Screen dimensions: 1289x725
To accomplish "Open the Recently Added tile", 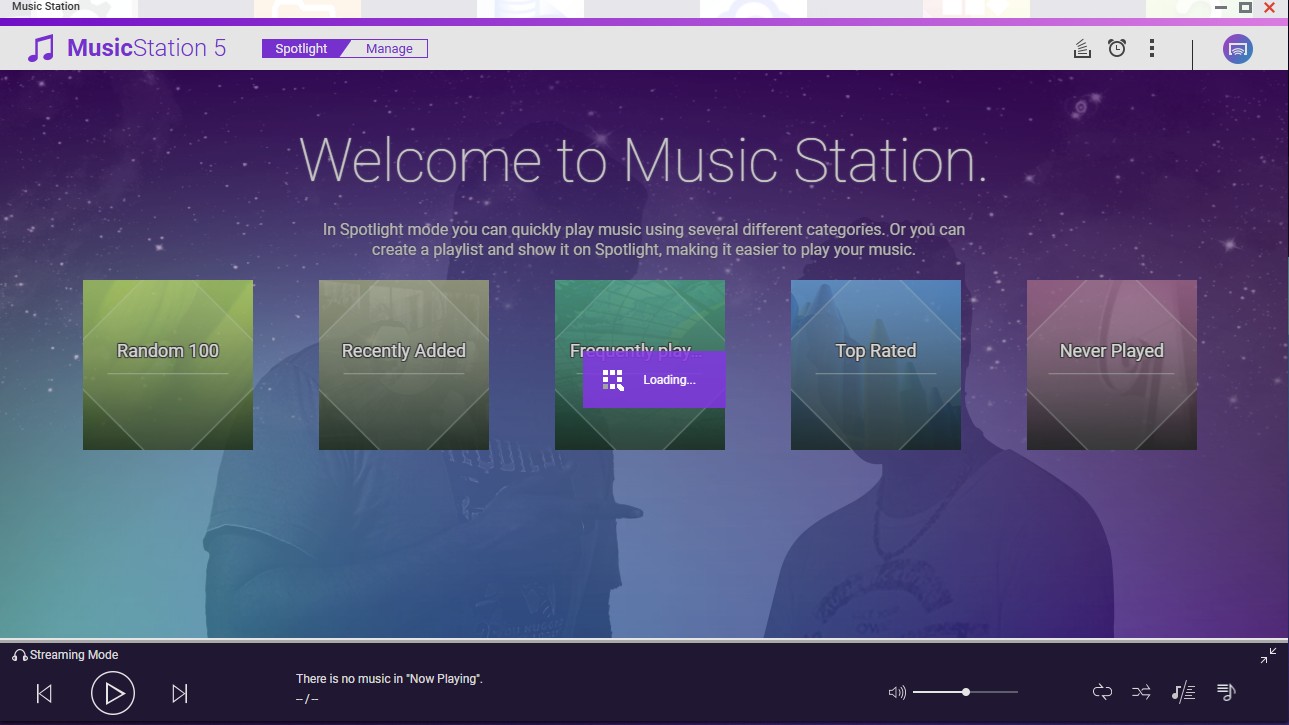I will click(x=404, y=365).
